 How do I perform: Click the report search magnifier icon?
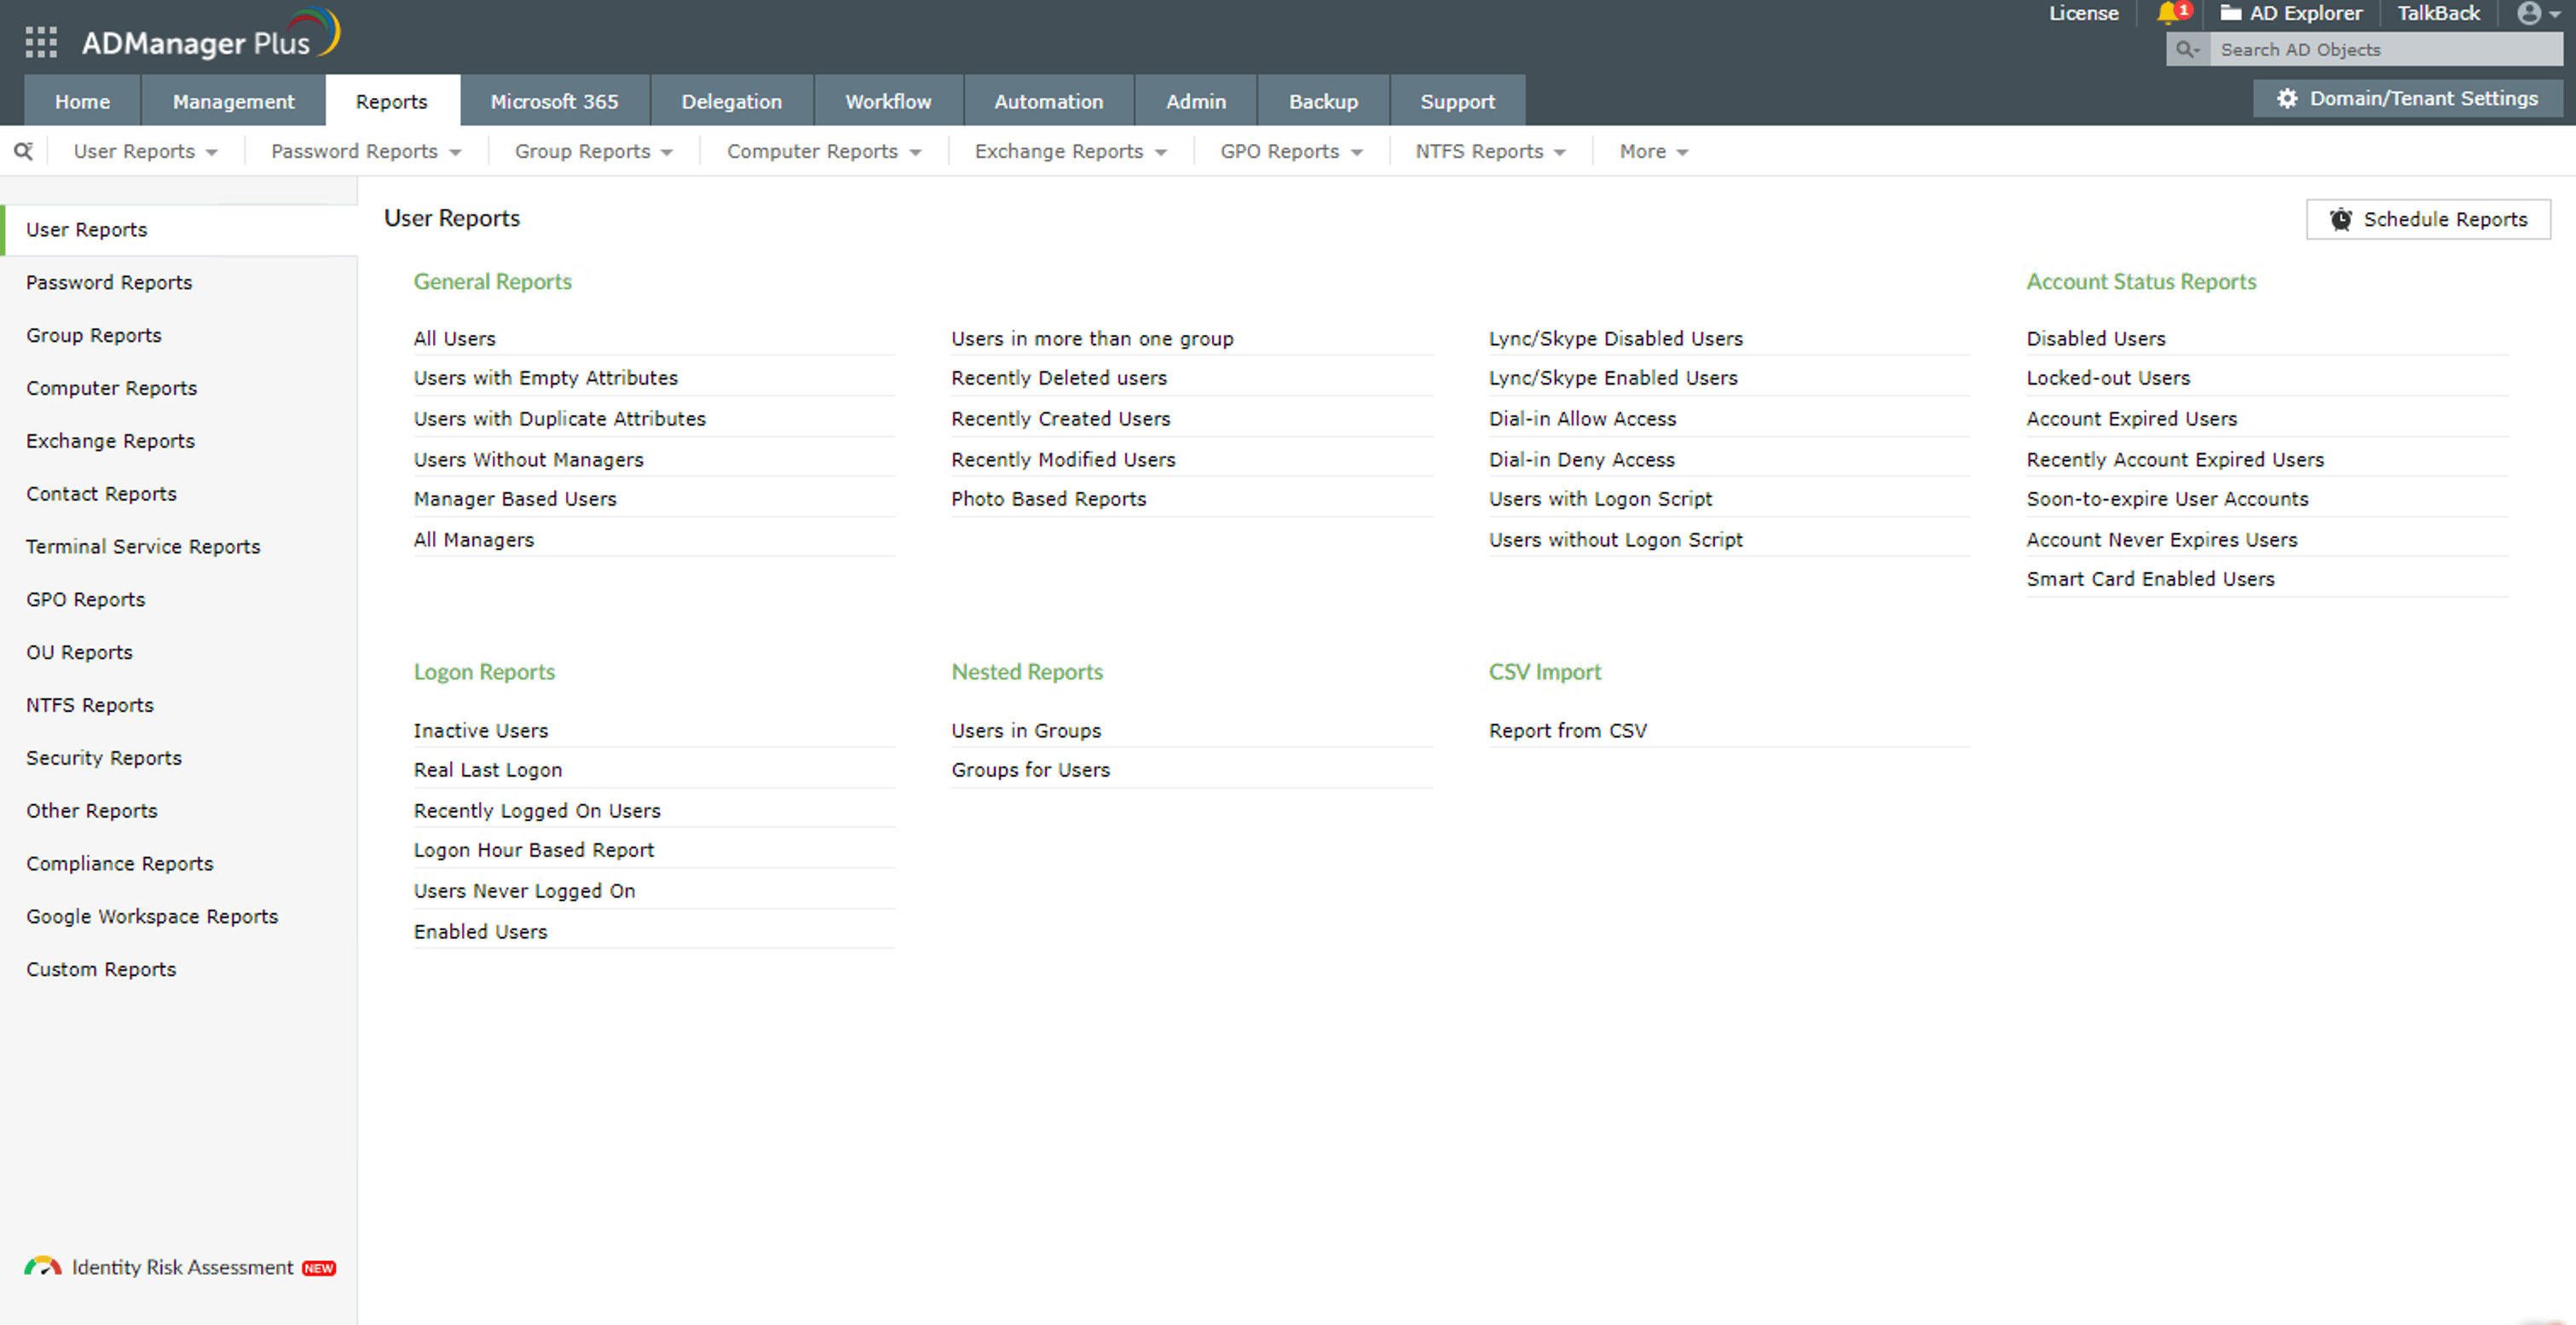click(23, 151)
